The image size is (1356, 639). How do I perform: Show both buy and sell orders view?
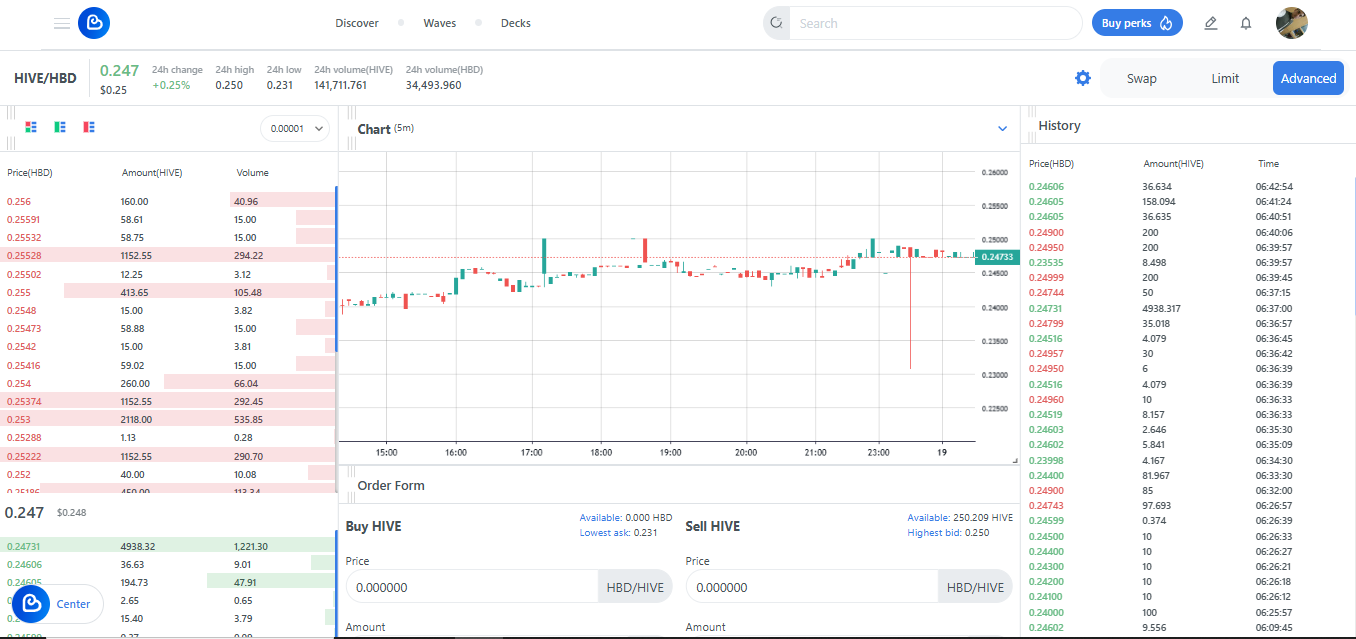pos(32,127)
